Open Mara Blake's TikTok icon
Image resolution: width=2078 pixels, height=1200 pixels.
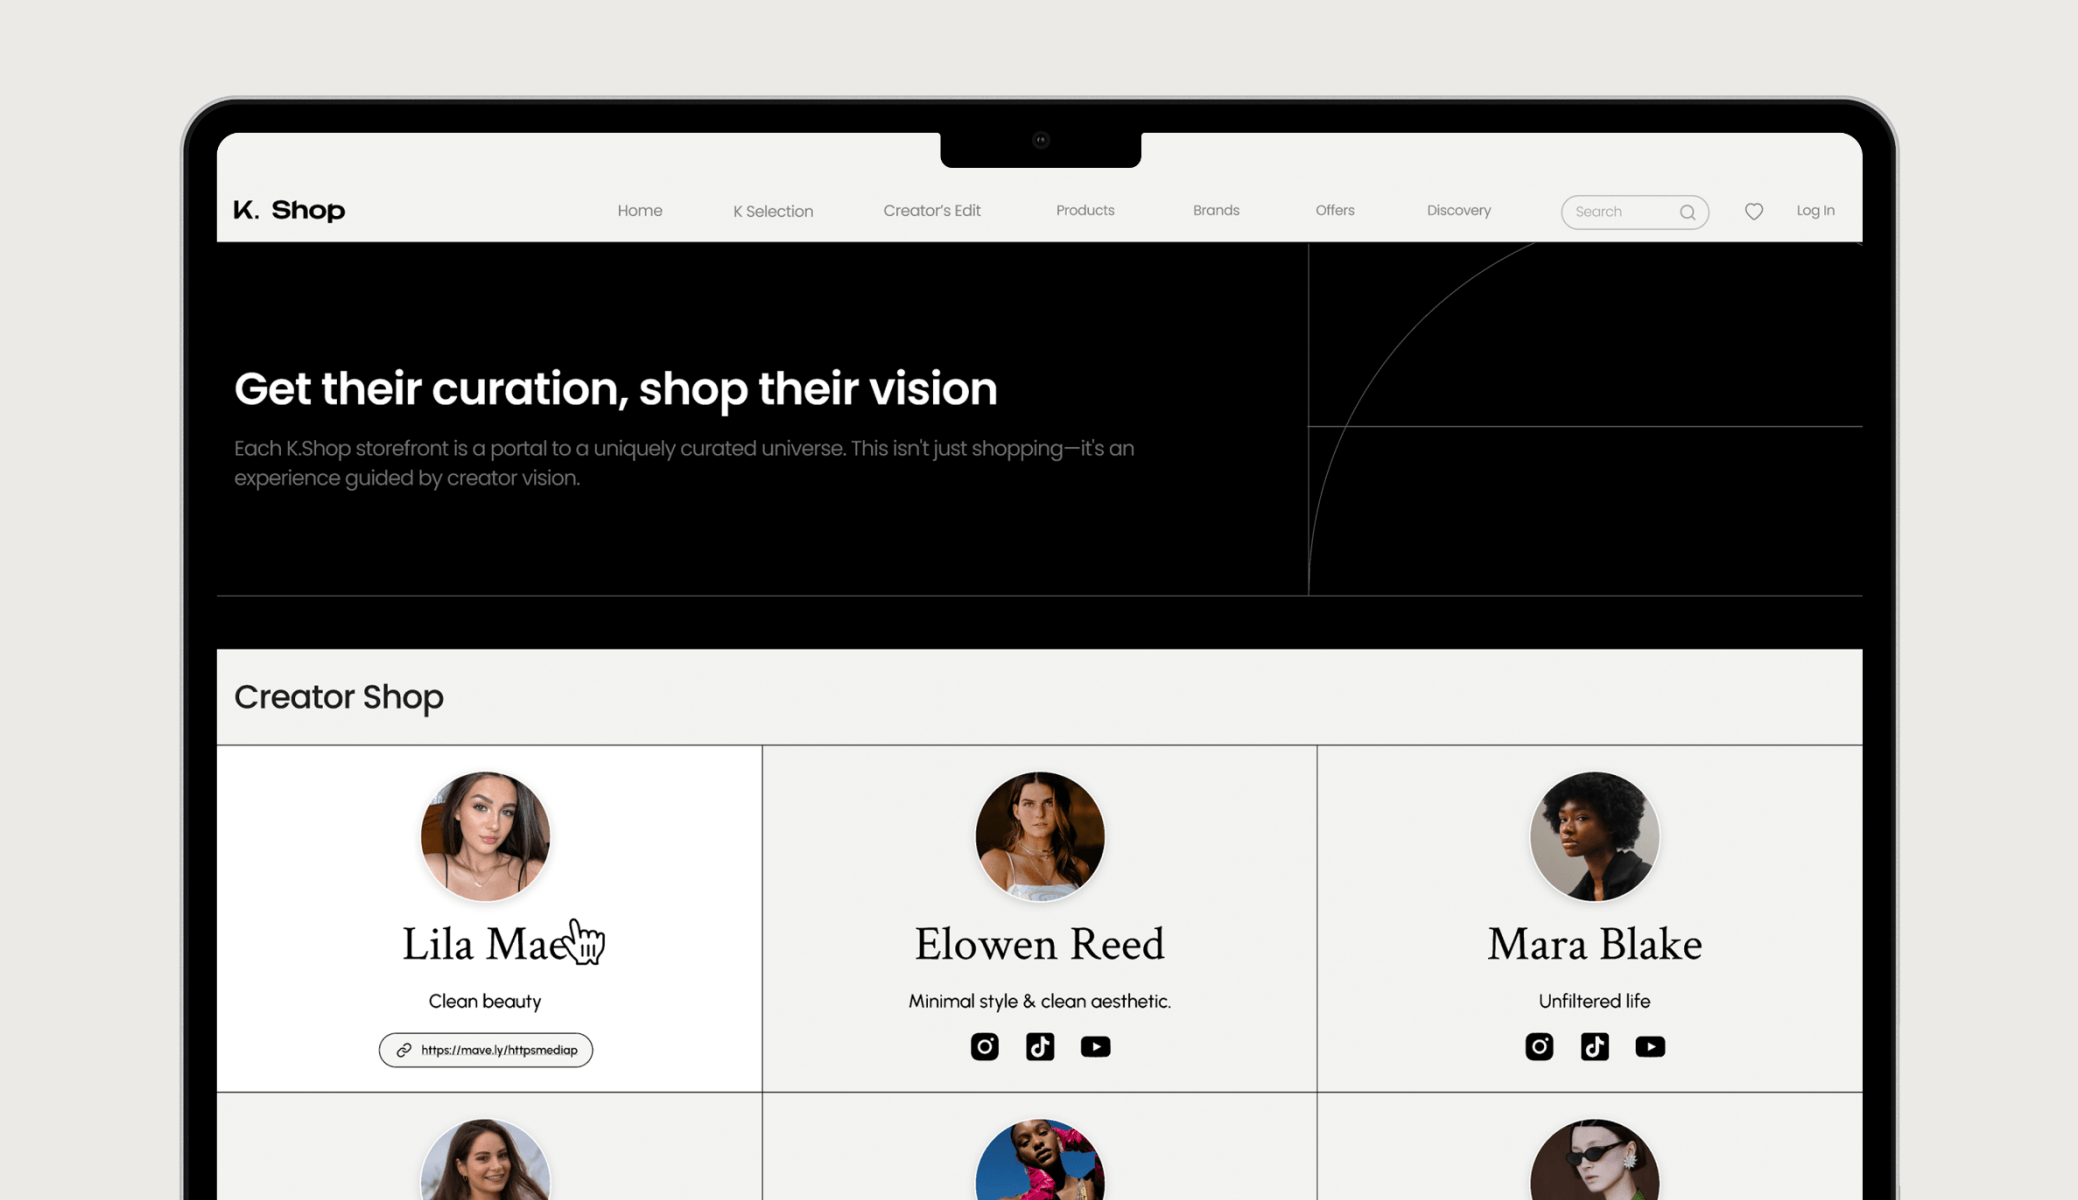(x=1595, y=1046)
